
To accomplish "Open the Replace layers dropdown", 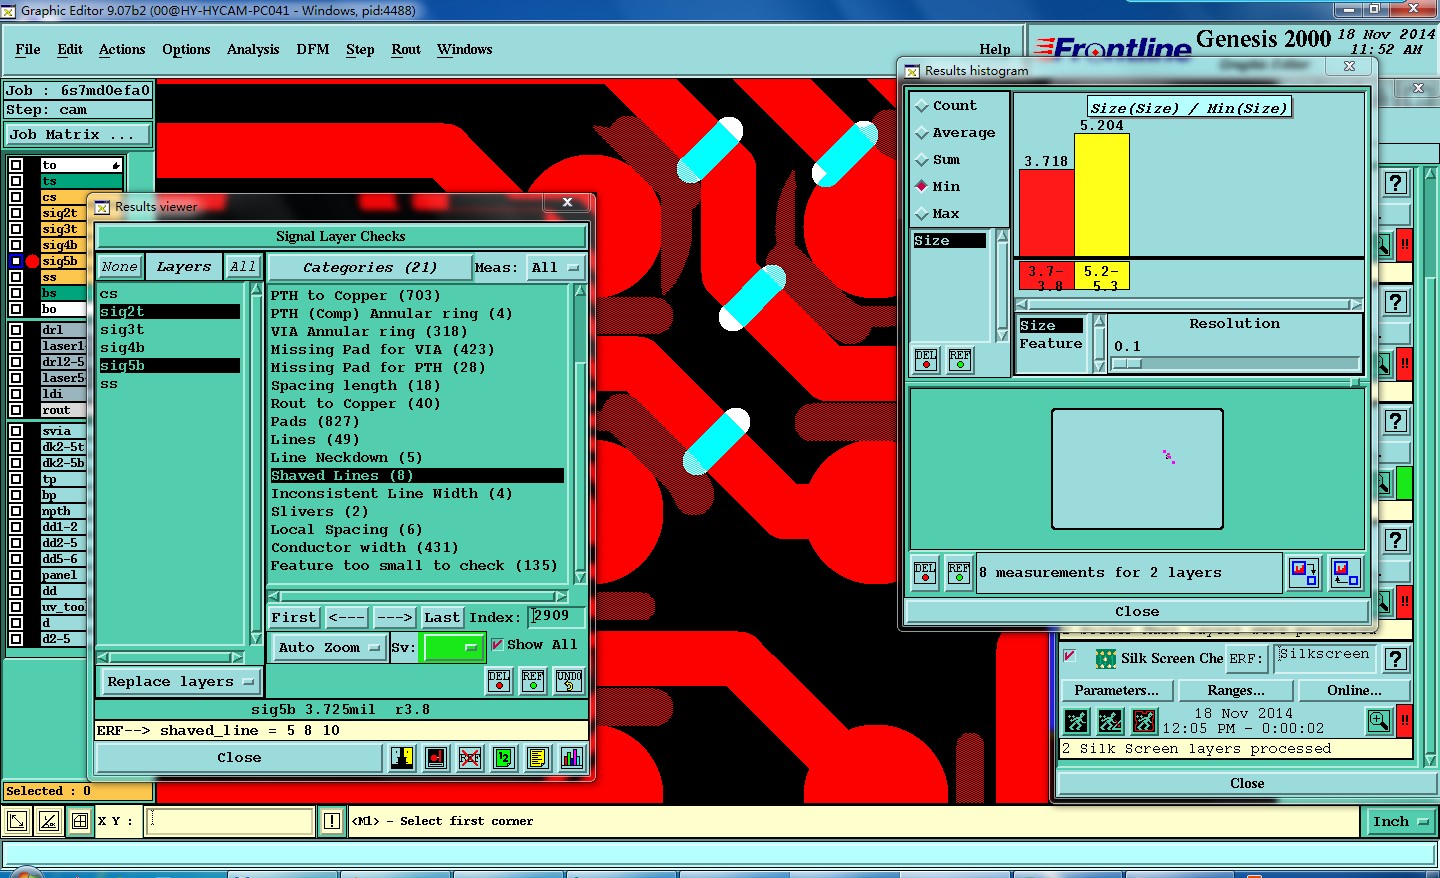I will point(180,682).
